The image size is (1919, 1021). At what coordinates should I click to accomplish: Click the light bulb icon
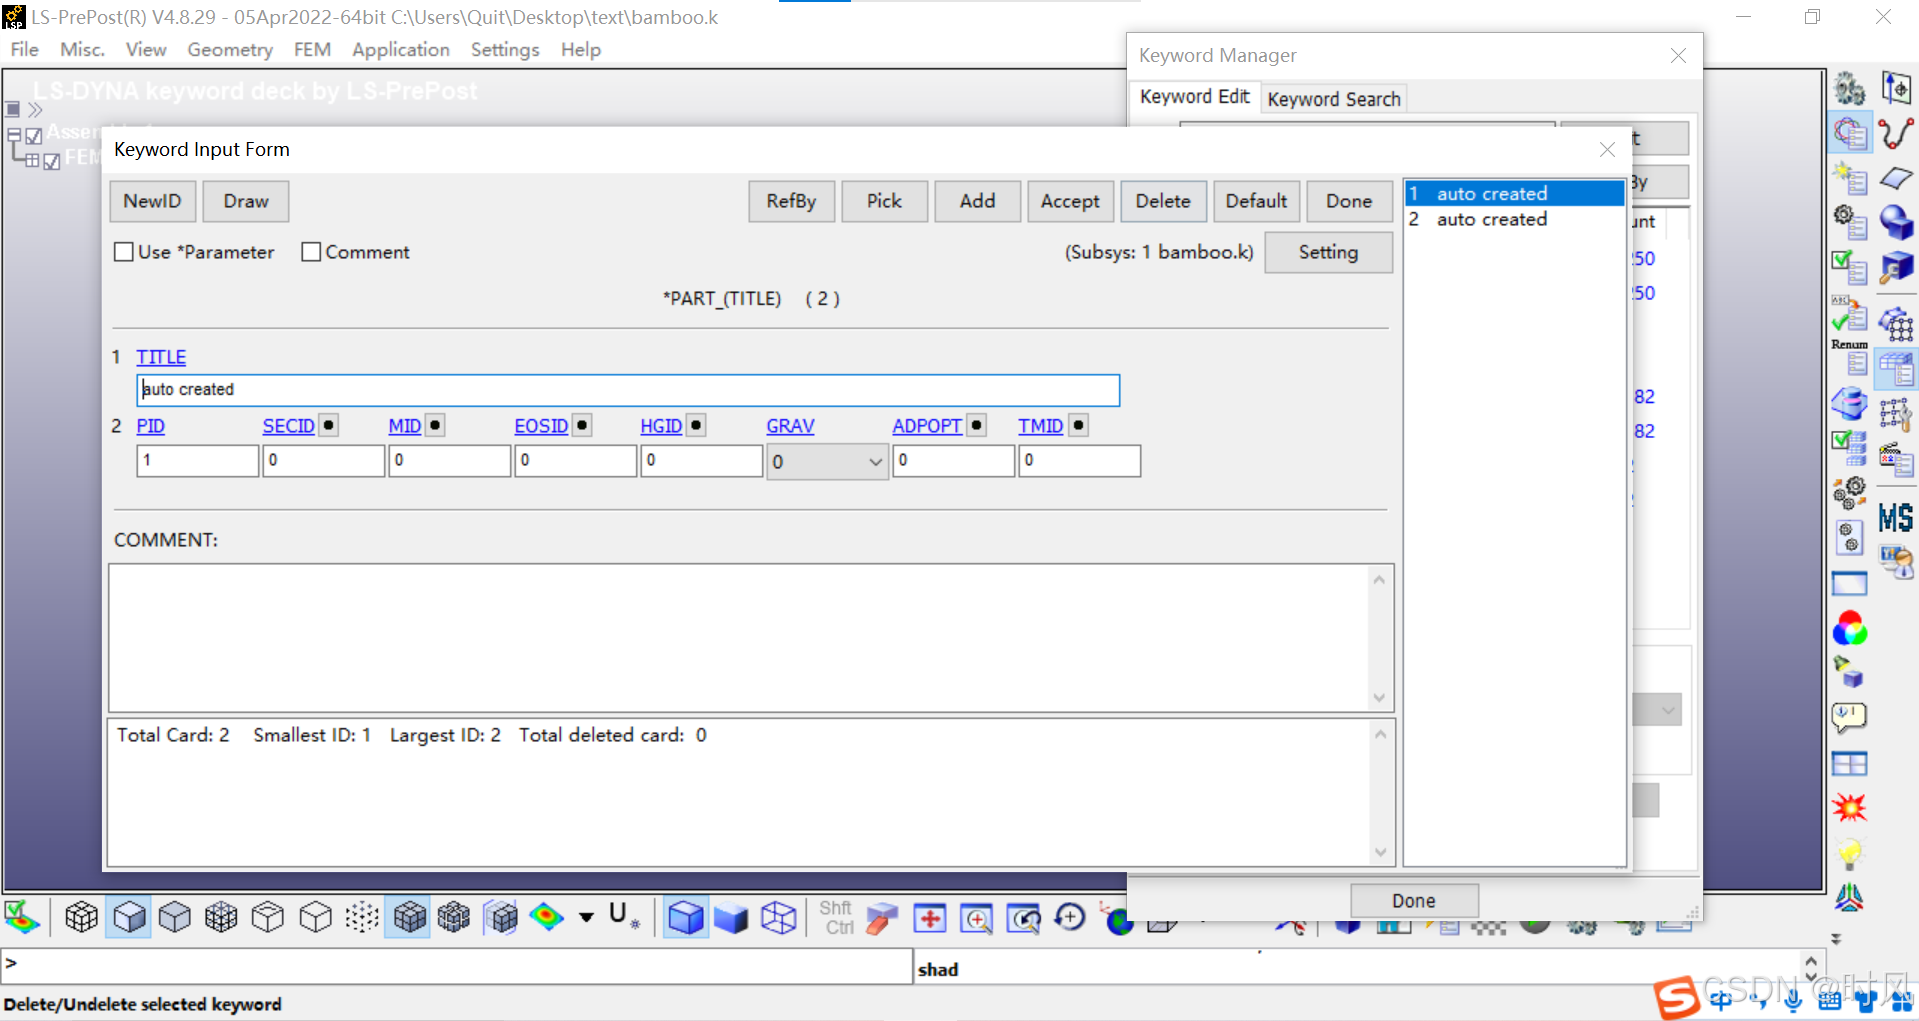click(1850, 853)
